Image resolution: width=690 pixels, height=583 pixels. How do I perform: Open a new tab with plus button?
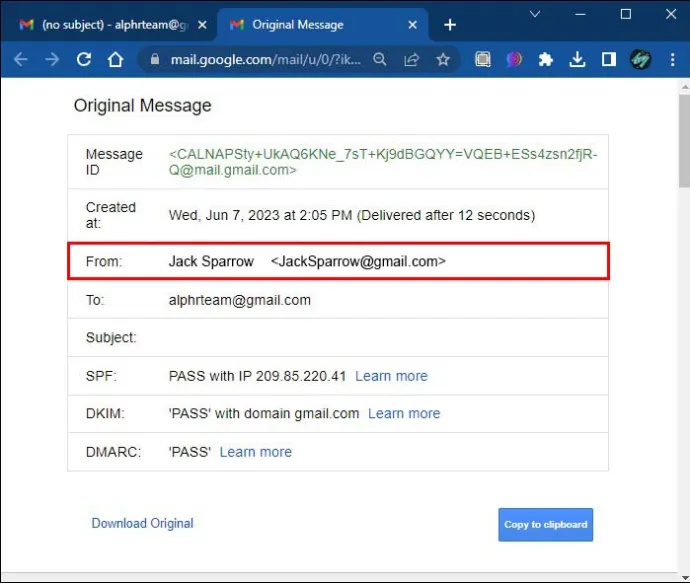[450, 25]
